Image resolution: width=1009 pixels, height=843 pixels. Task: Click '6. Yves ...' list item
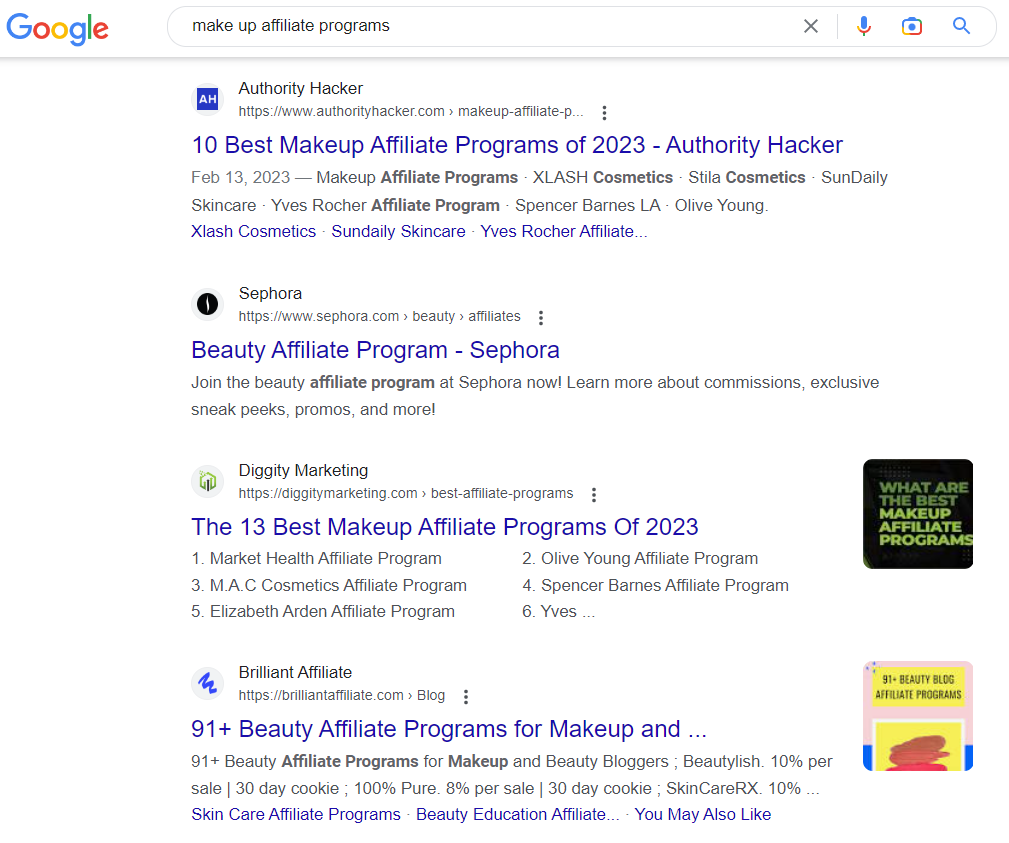(x=559, y=611)
